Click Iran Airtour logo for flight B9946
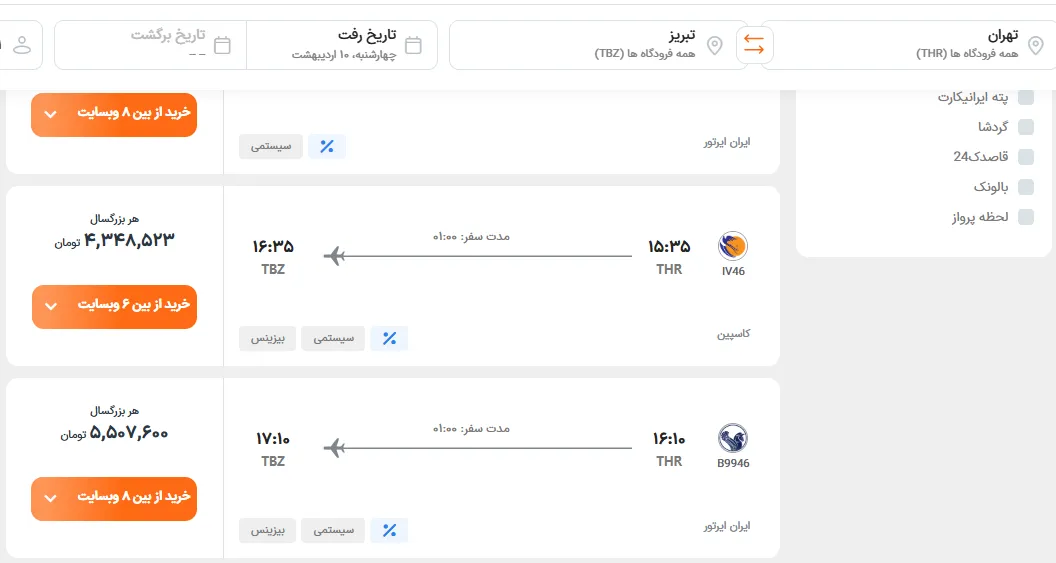The width and height of the screenshot is (1056, 563). (733, 438)
